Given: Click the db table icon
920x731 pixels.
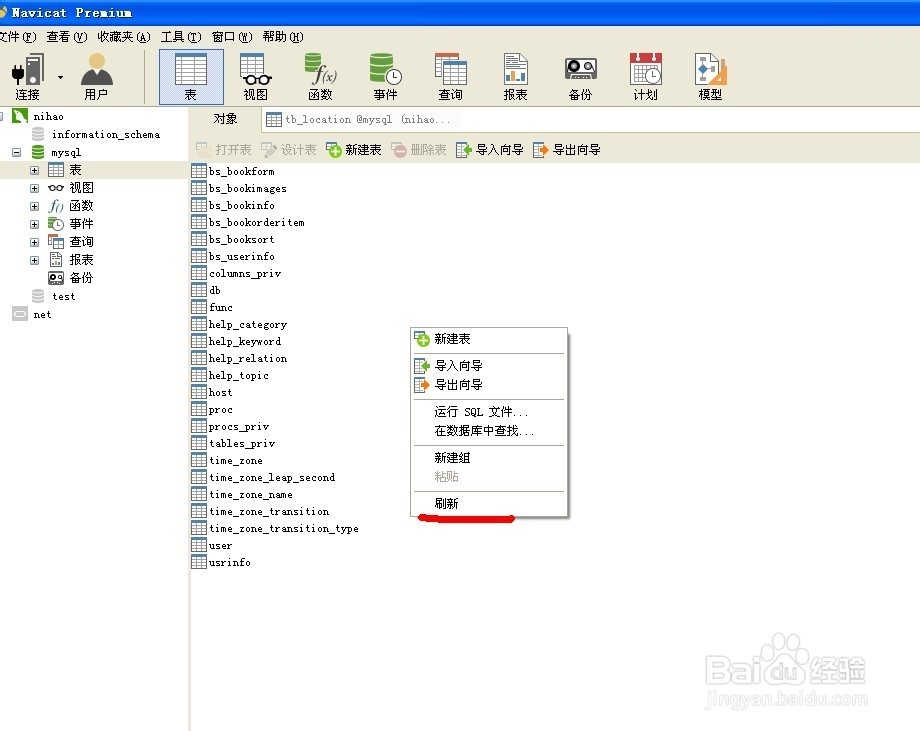Looking at the screenshot, I should coord(199,290).
